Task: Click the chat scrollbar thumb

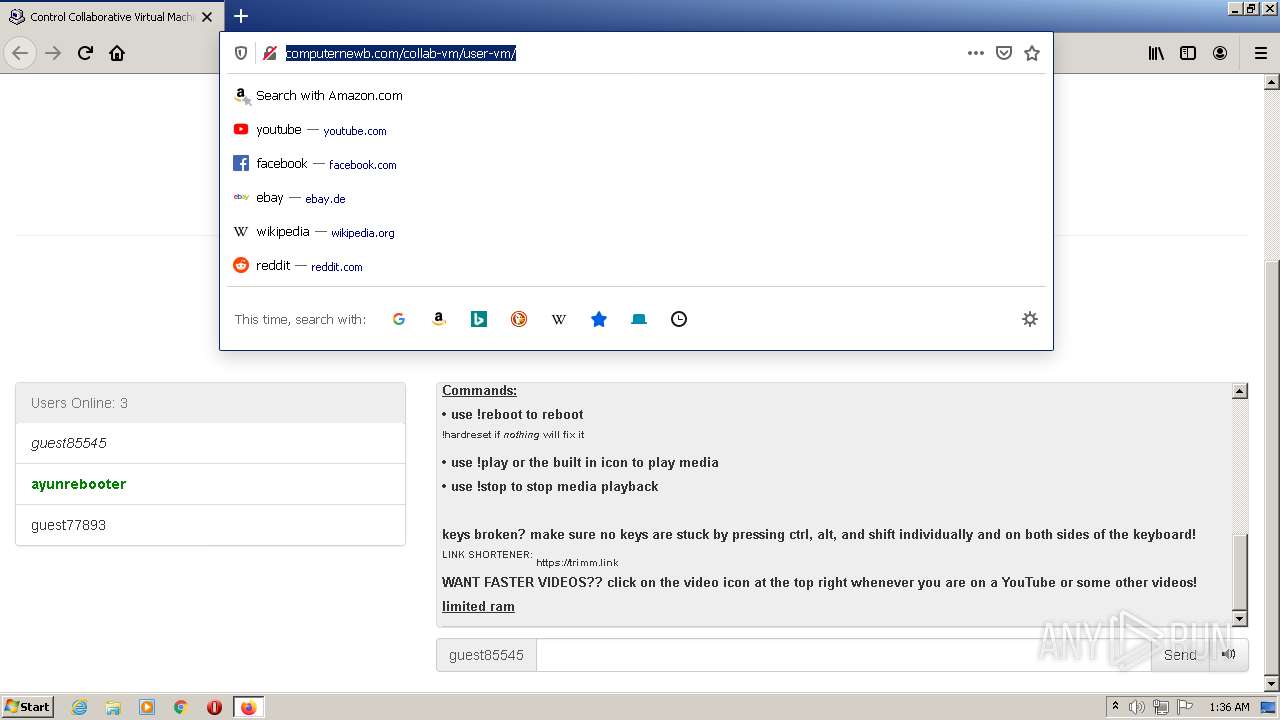Action: (1240, 572)
